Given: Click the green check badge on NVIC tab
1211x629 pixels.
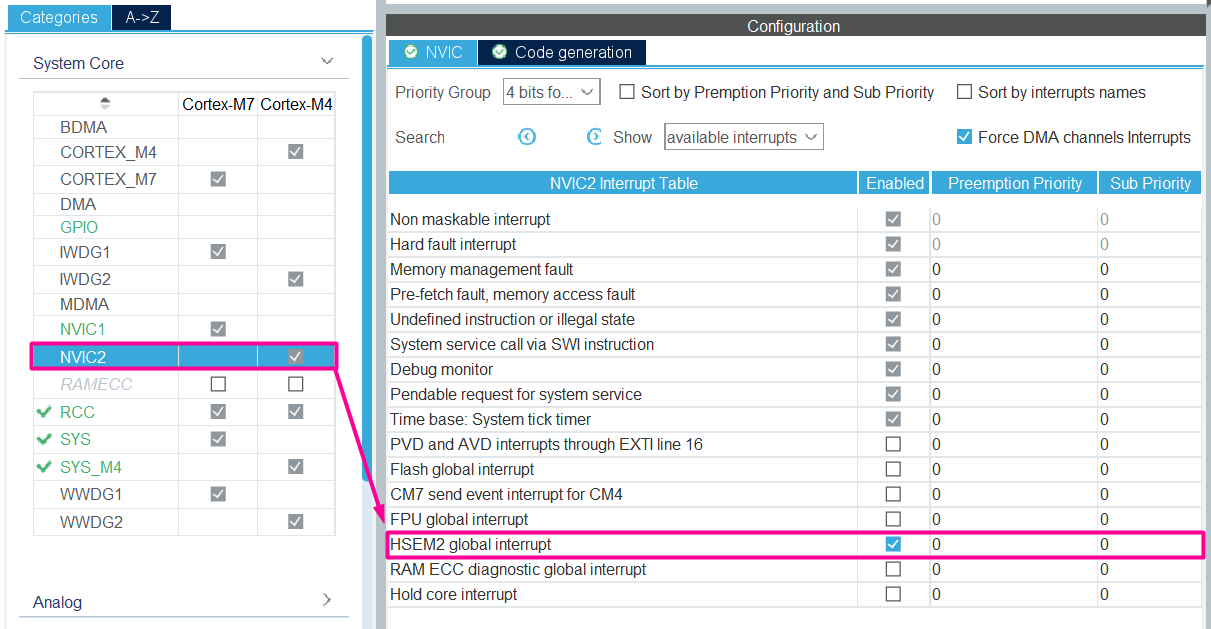Looking at the screenshot, I should tap(410, 52).
